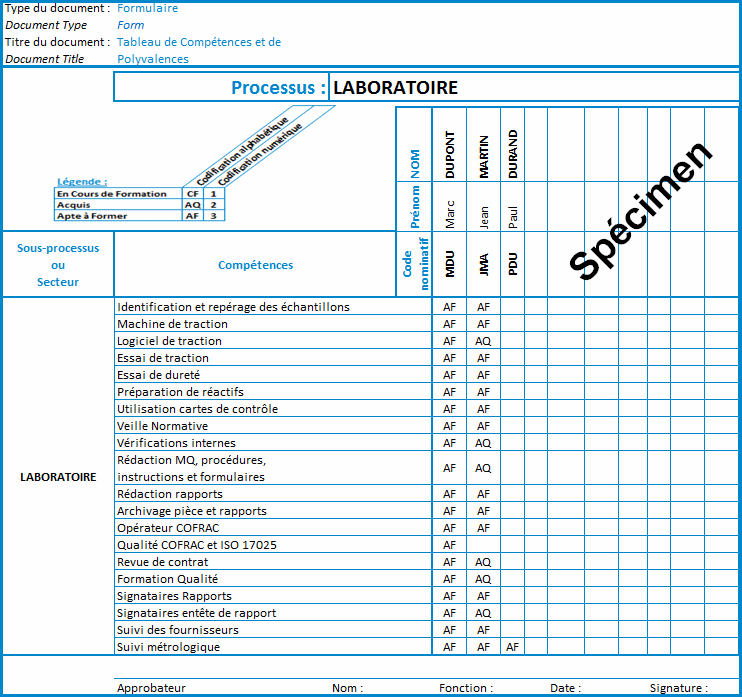Viewport: 742px width, 697px height.
Task: Select the 'Formation Qualité' row
Action: click(273, 579)
